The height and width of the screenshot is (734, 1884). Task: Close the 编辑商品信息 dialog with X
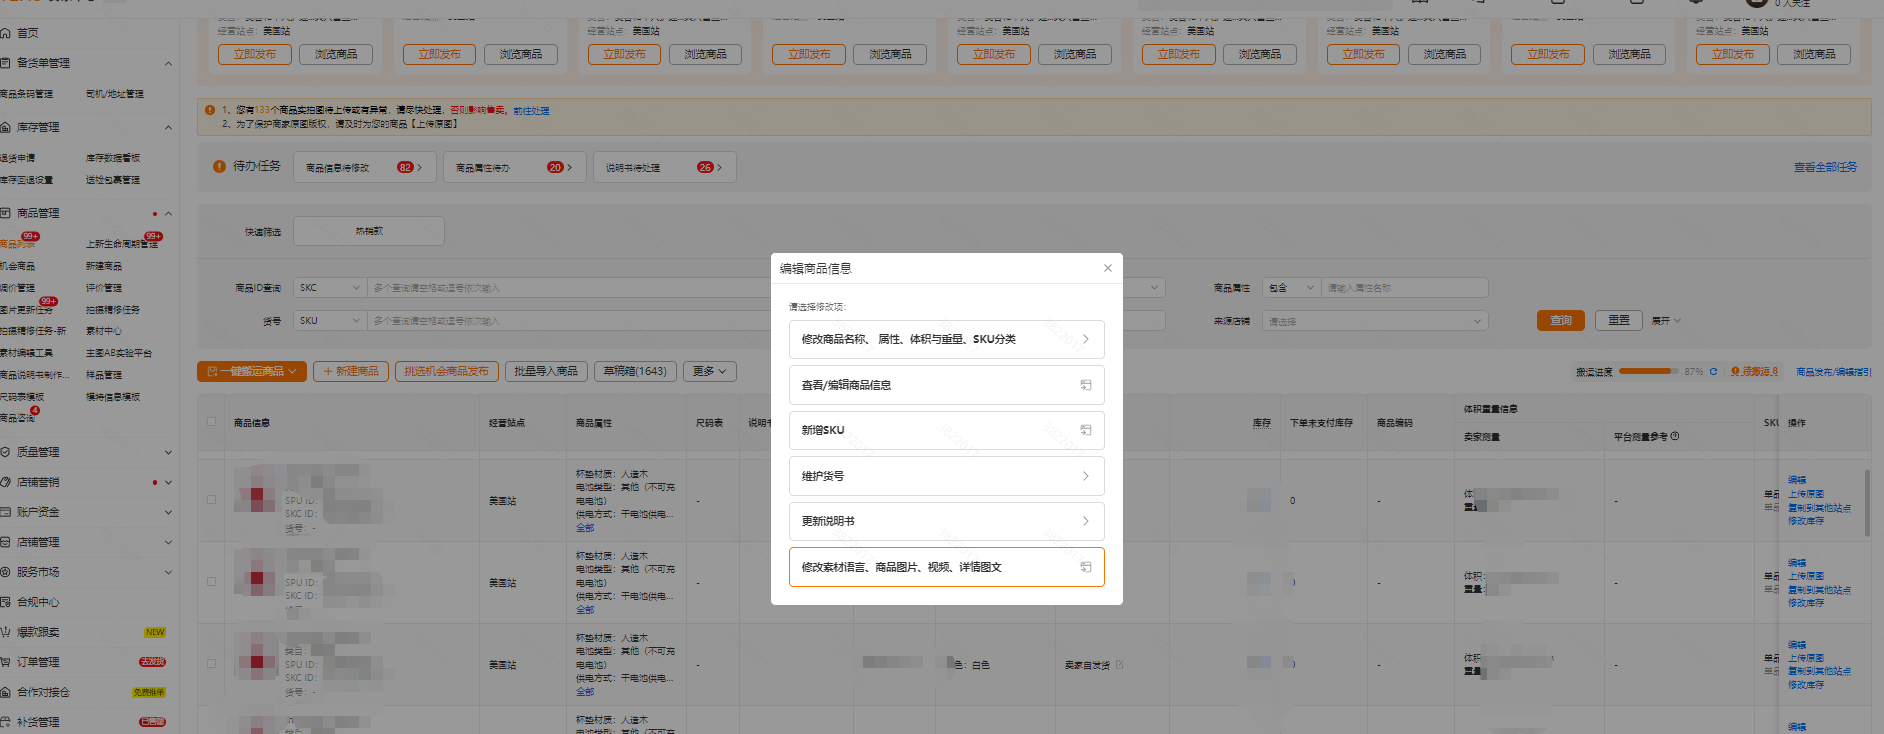pyautogui.click(x=1107, y=268)
